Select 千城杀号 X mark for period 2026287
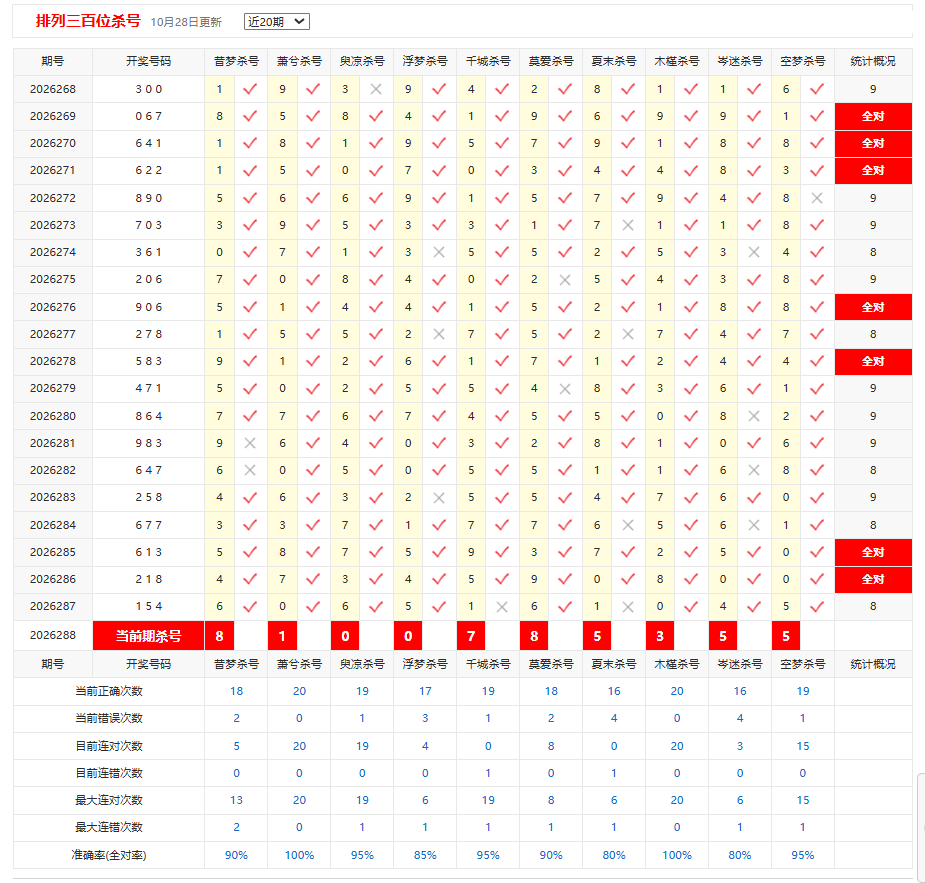This screenshot has width=925, height=883. (502, 607)
